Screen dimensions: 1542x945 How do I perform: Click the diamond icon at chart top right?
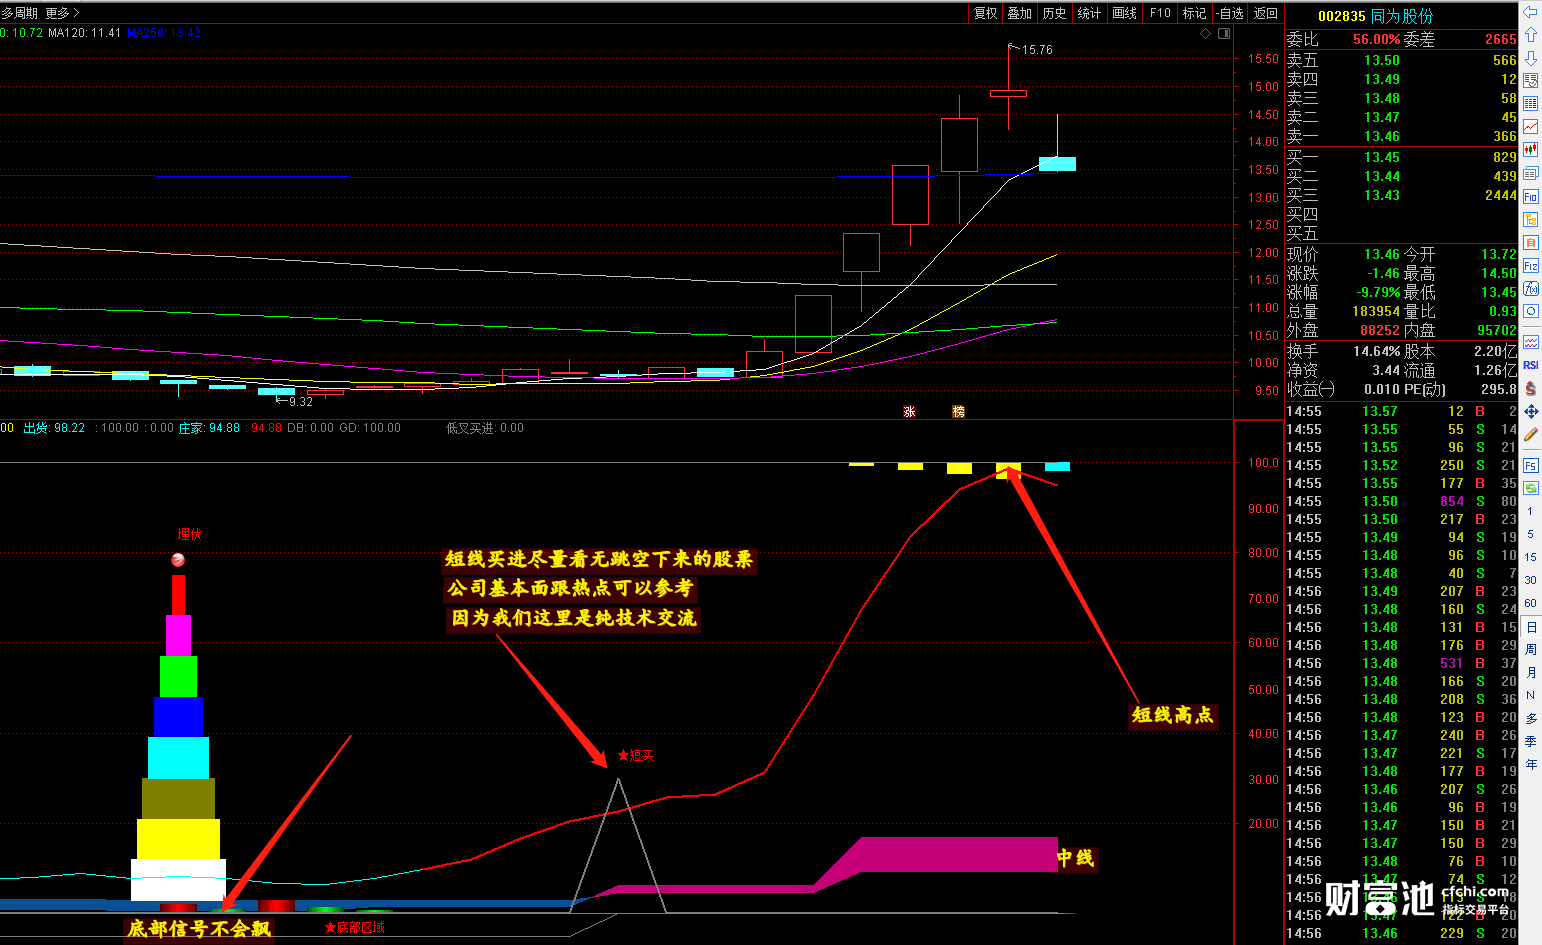coord(1205,33)
